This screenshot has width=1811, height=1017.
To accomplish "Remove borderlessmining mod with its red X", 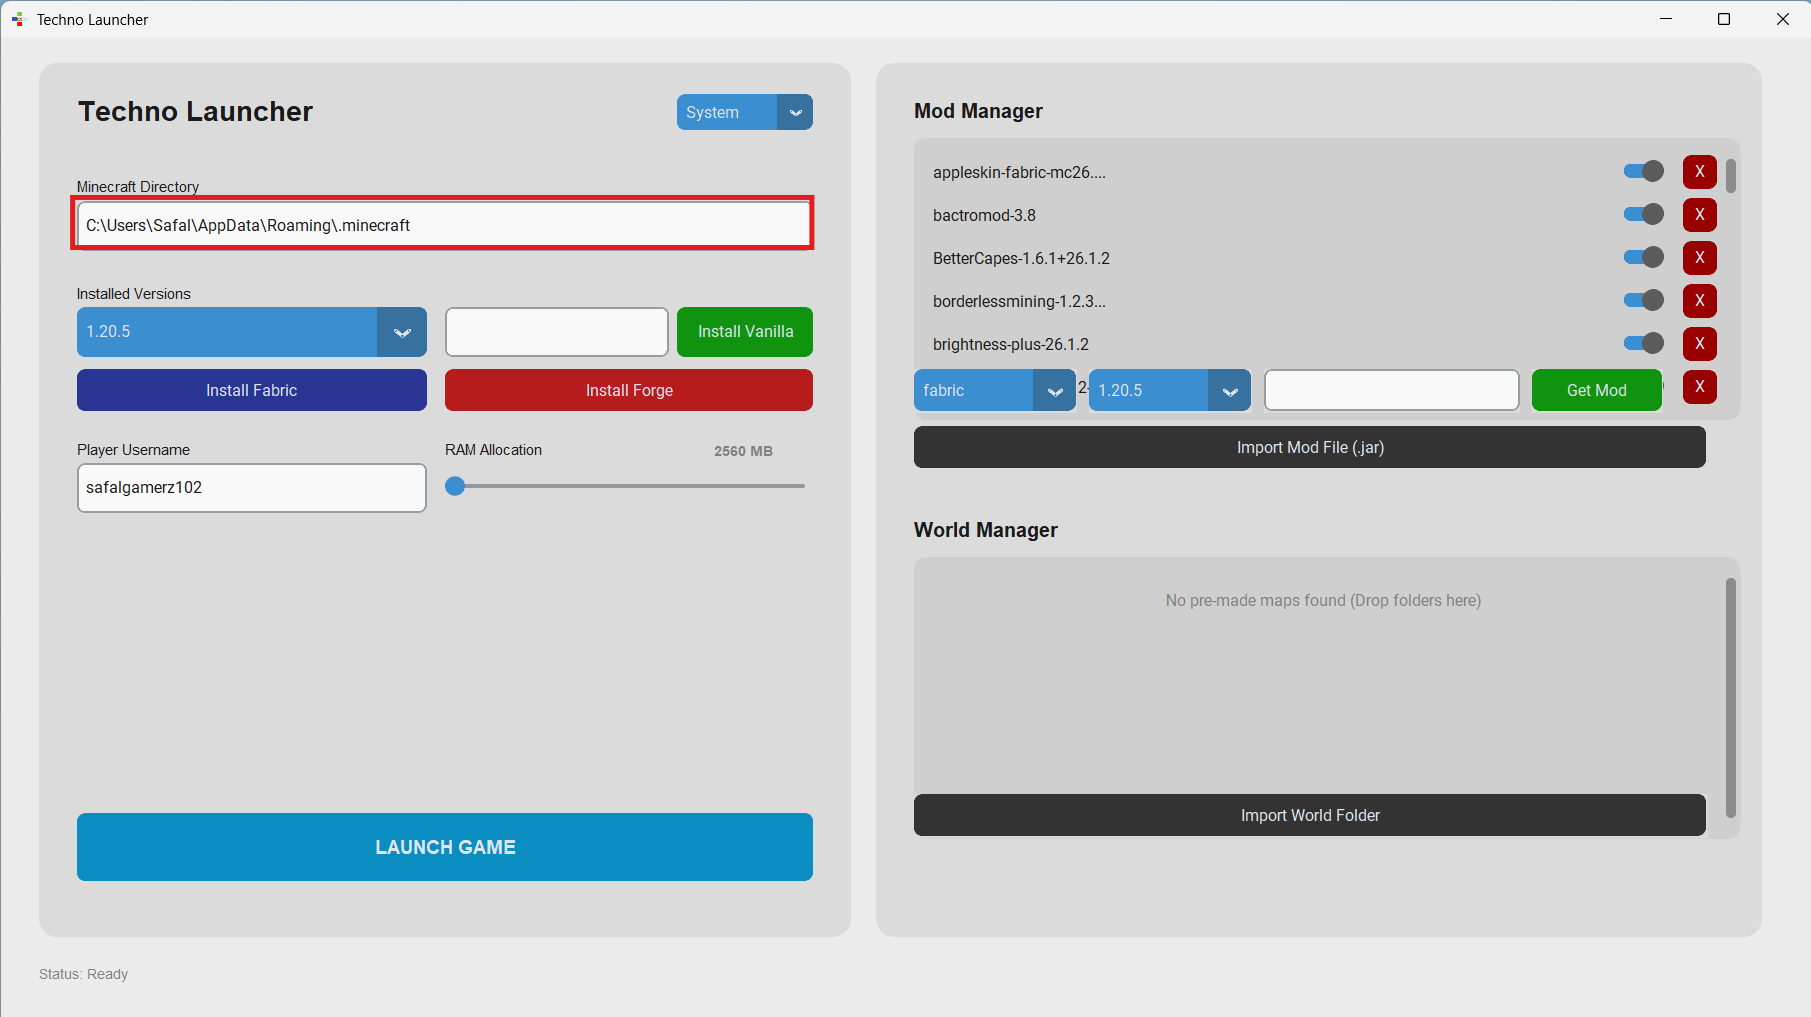I will (x=1699, y=301).
